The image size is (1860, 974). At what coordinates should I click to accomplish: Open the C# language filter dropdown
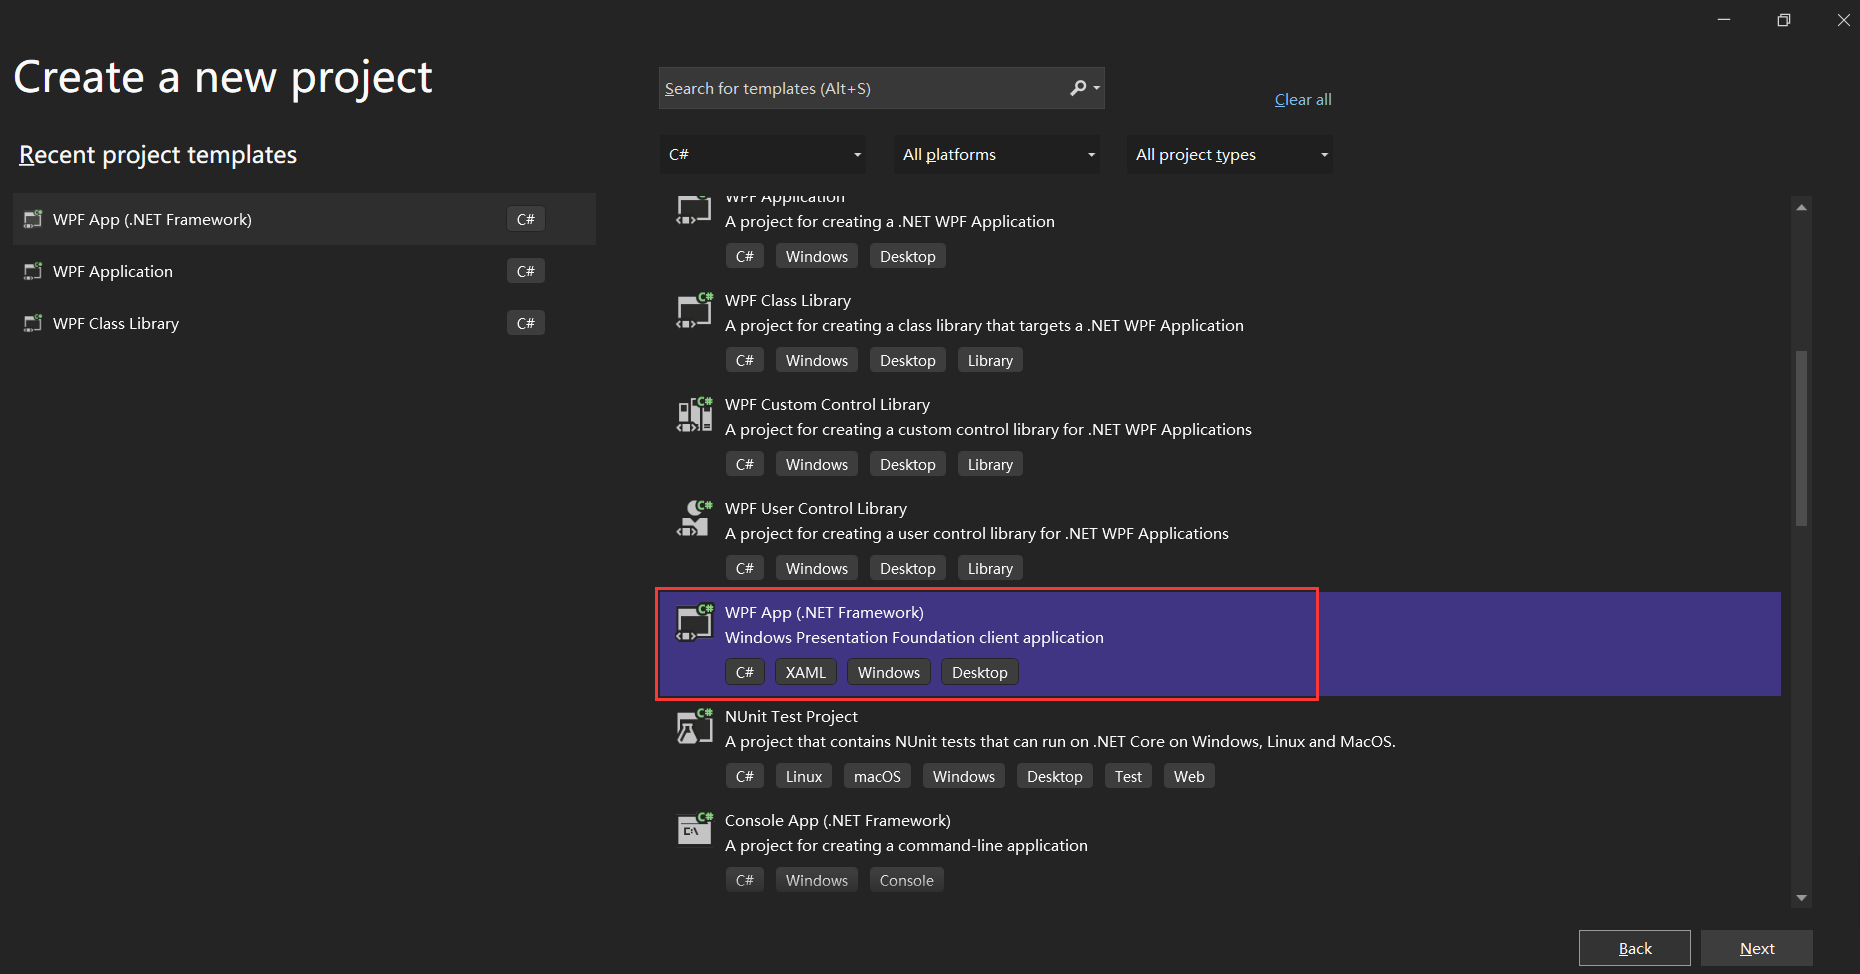[763, 154]
